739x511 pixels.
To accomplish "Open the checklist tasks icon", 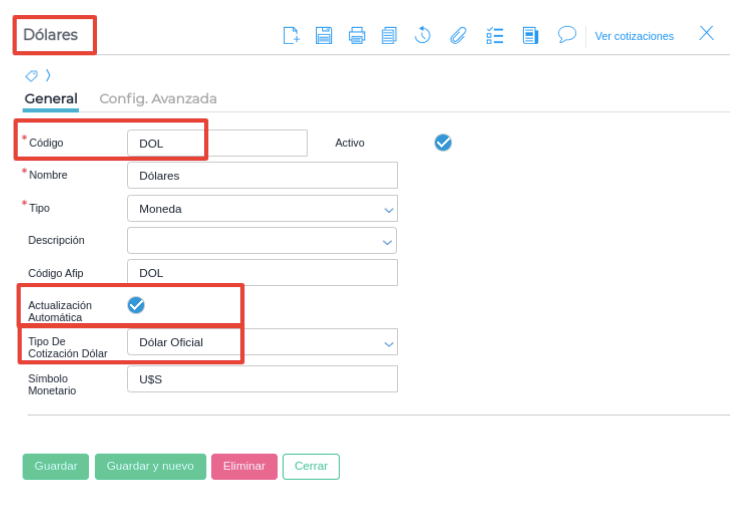I will tap(494, 35).
